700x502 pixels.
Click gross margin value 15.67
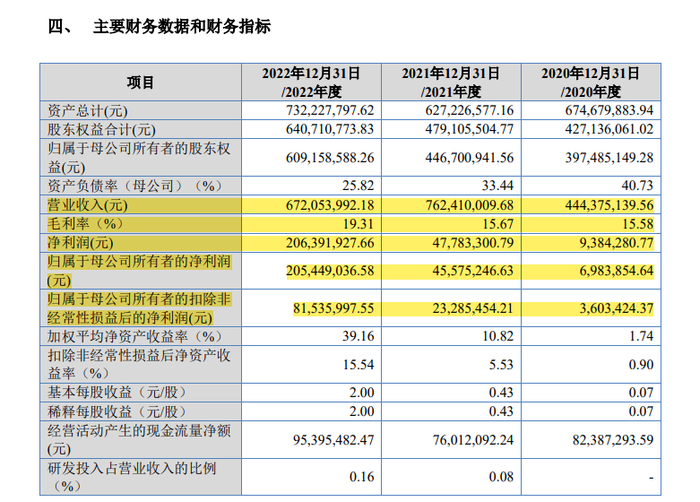pos(497,224)
